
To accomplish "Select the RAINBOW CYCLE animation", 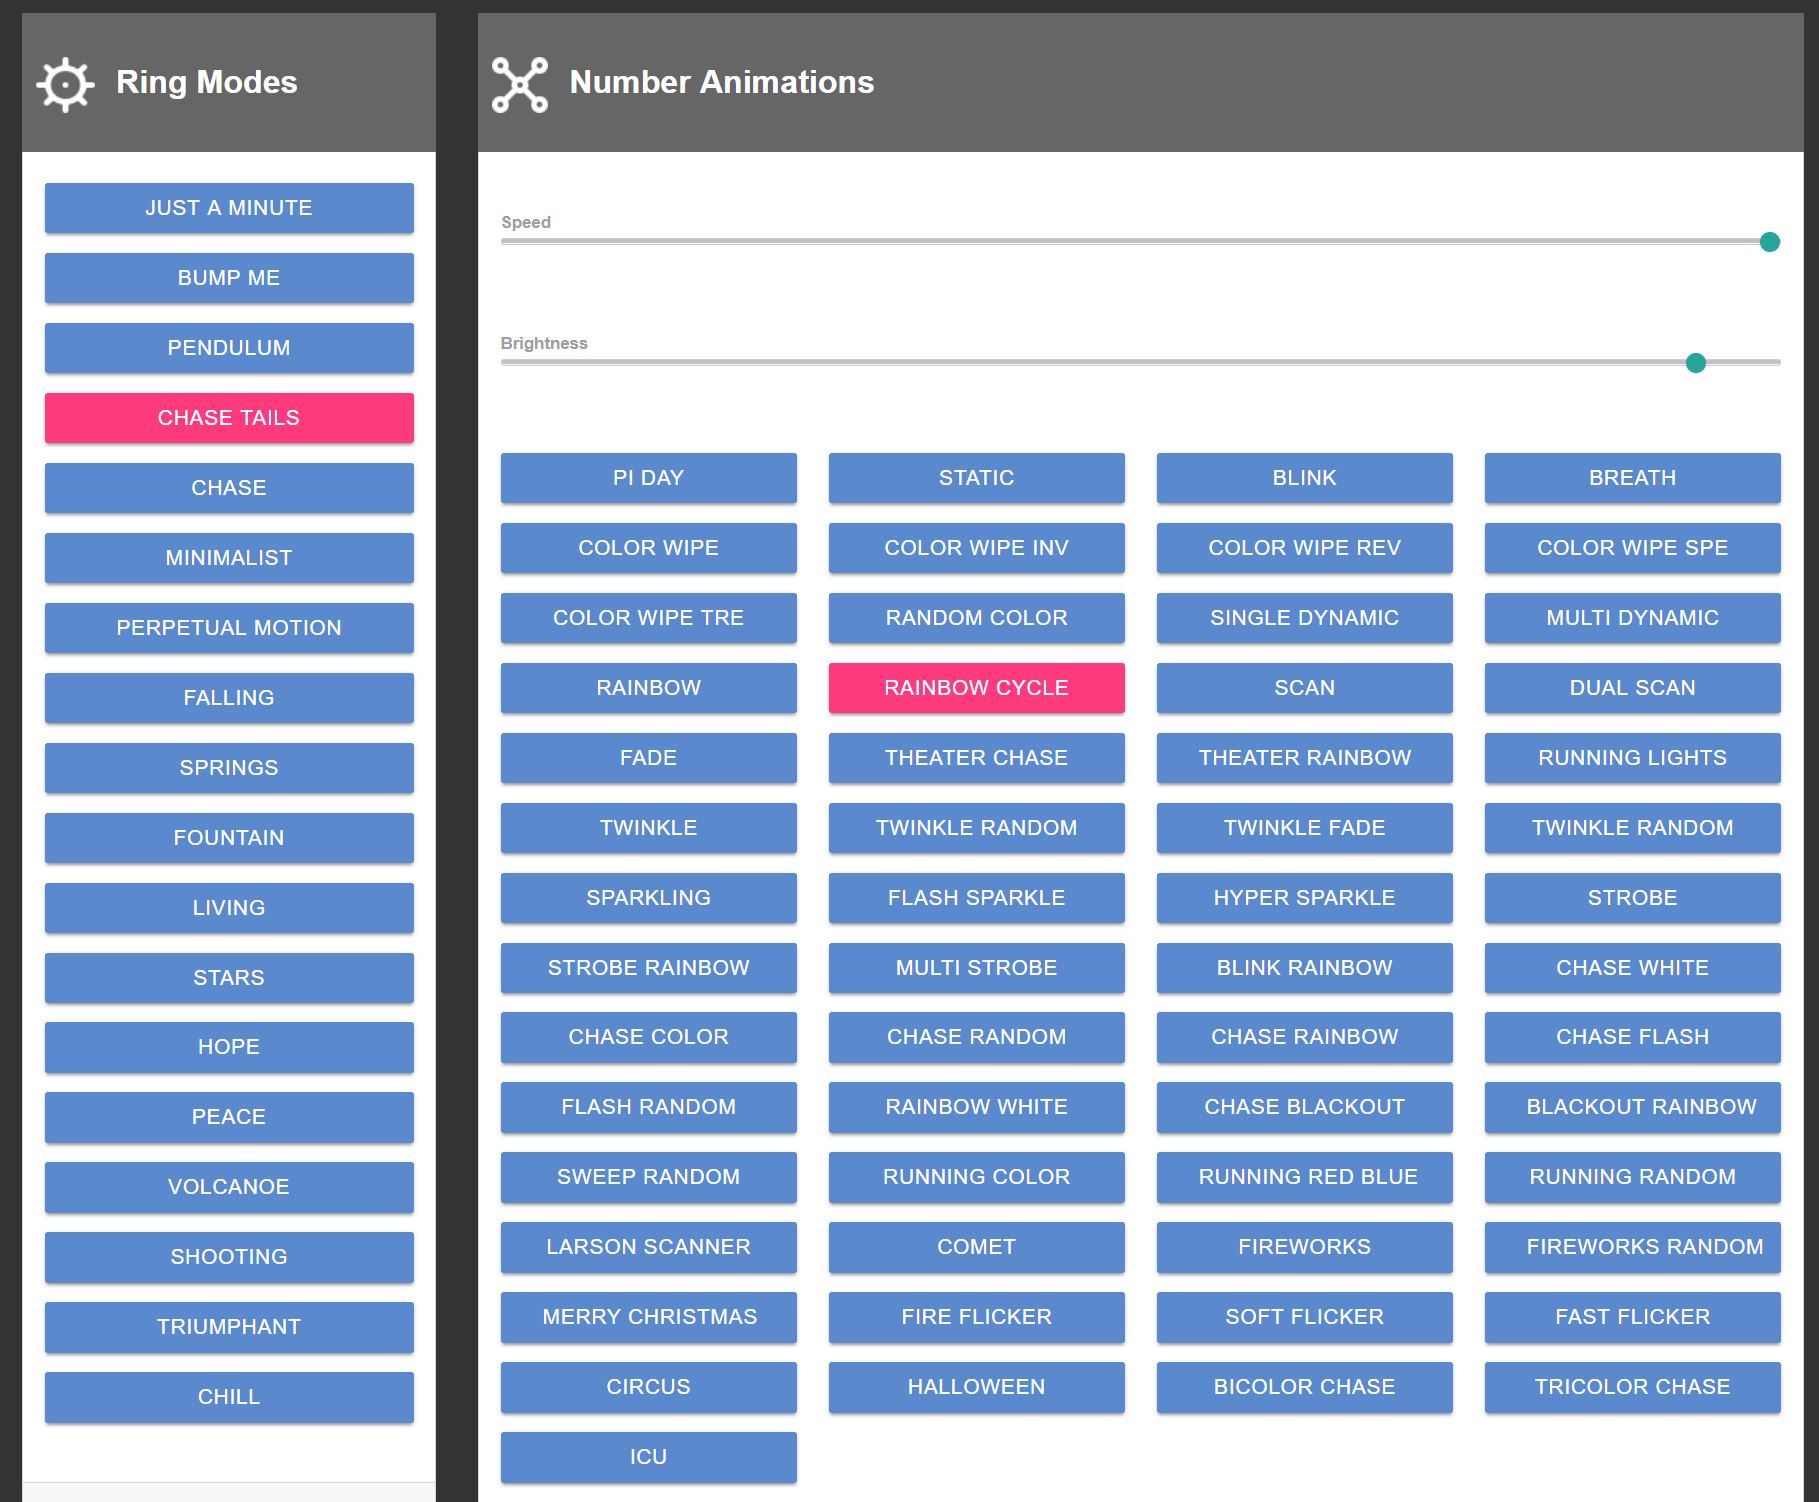I will 976,688.
